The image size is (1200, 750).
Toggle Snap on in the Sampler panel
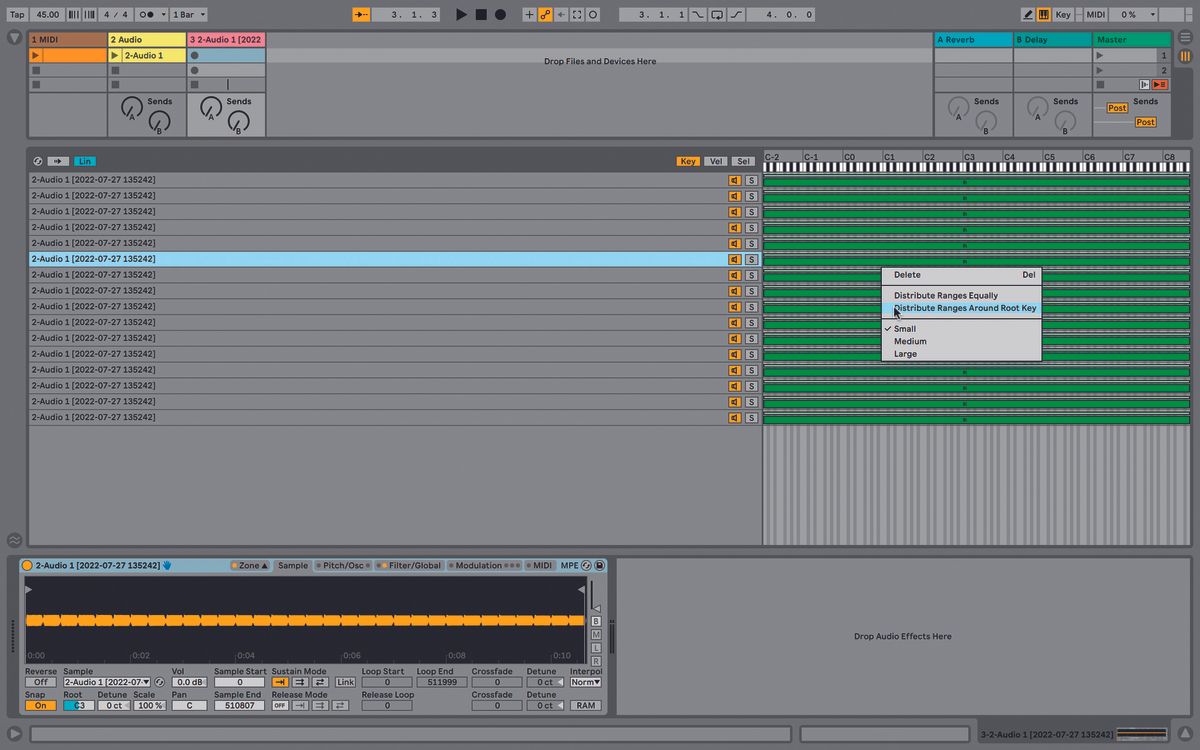[x=40, y=705]
